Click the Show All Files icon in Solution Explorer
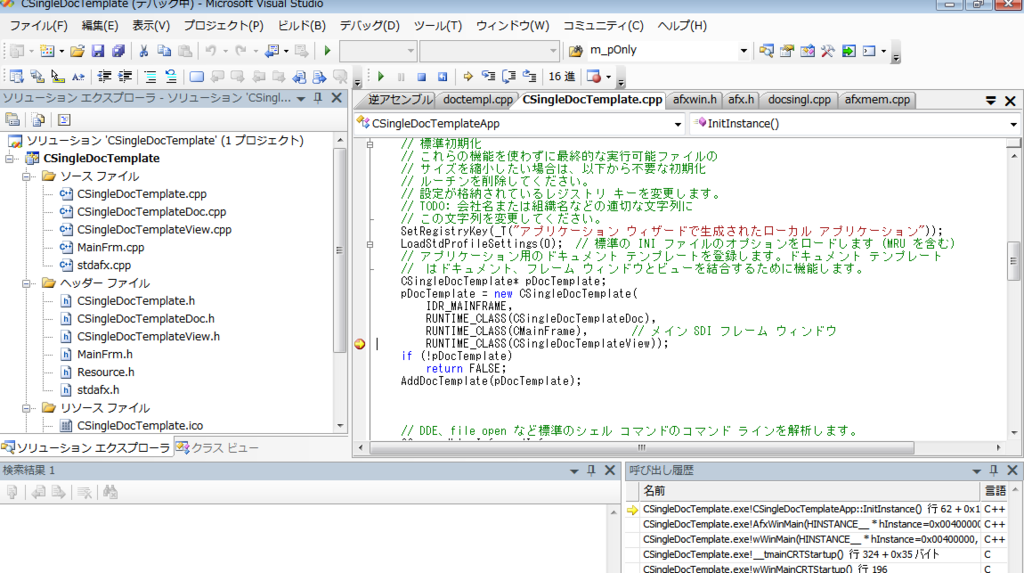 pos(38,120)
